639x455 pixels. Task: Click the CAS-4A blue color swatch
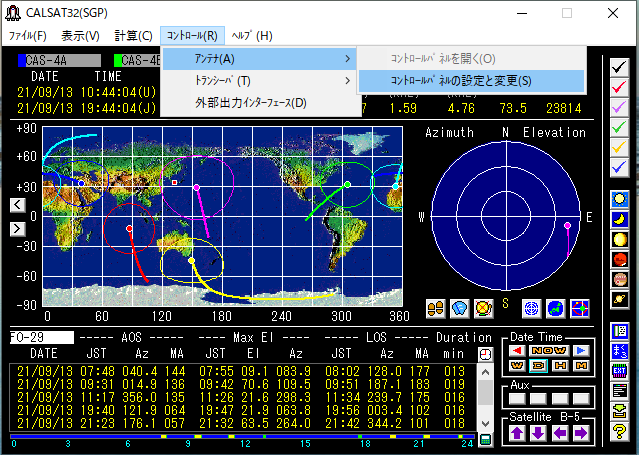pyautogui.click(x=22, y=60)
